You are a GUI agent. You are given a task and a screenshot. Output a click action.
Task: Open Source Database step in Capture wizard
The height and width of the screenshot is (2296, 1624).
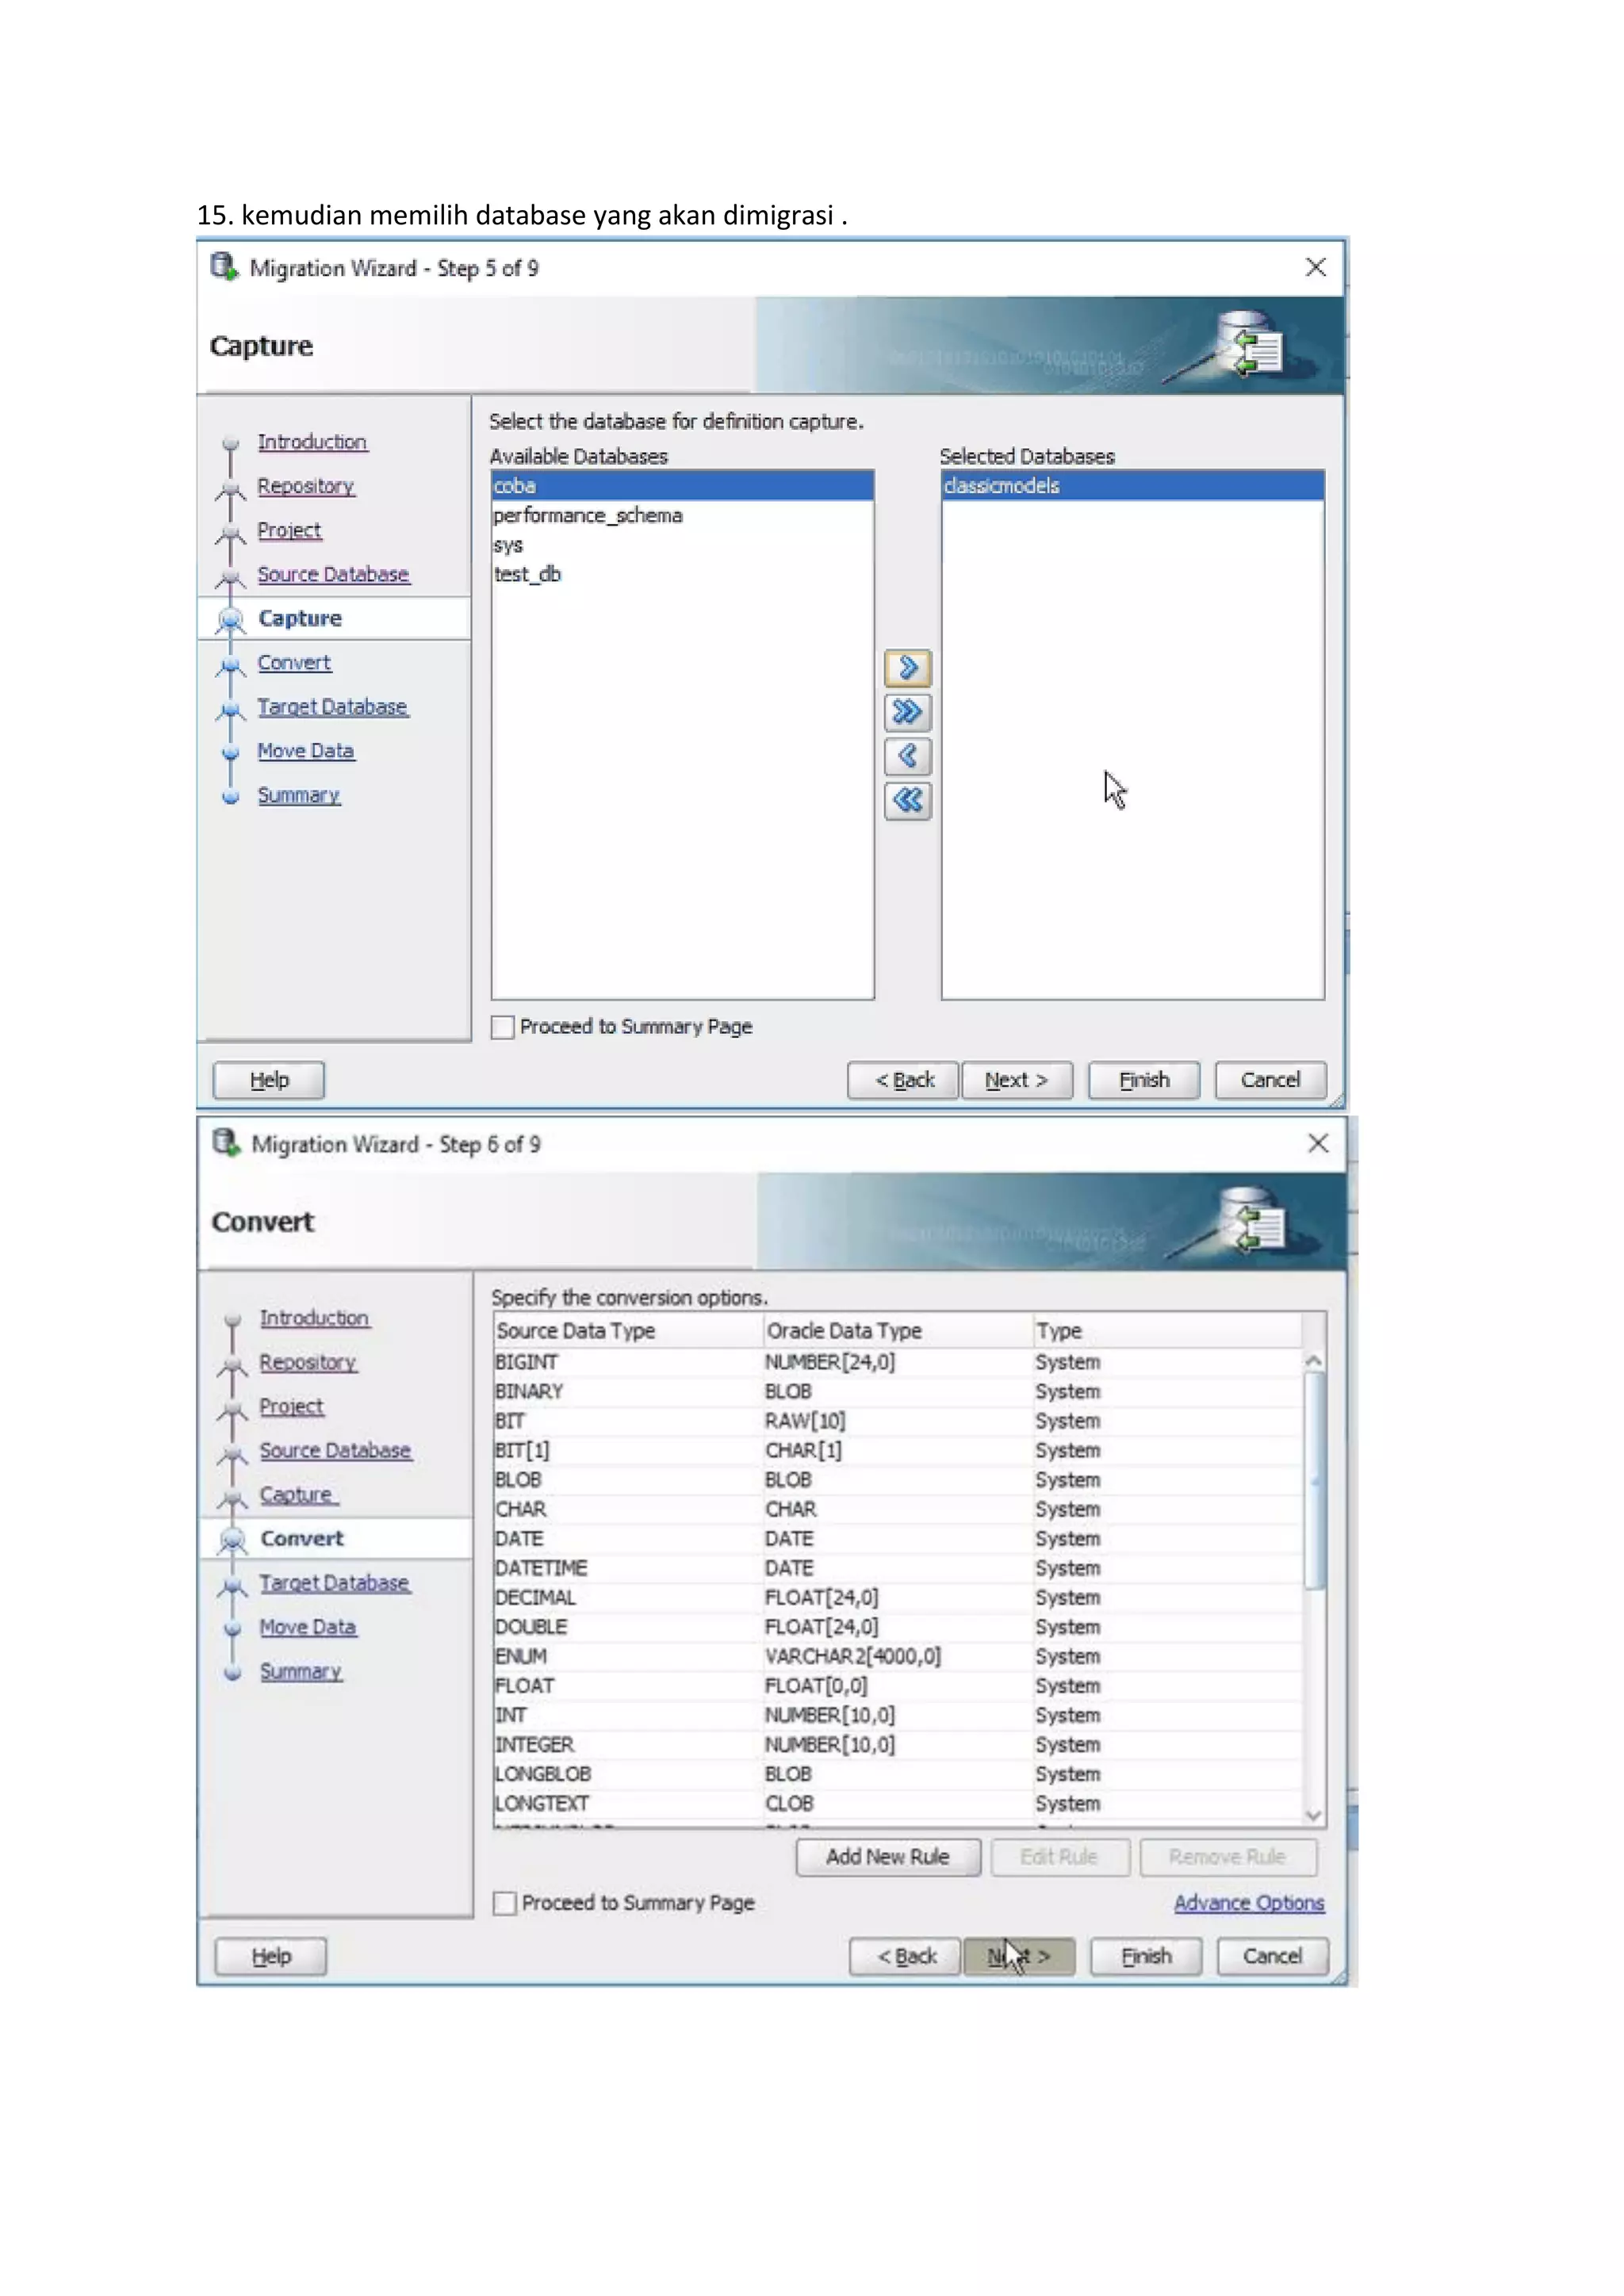(x=333, y=574)
